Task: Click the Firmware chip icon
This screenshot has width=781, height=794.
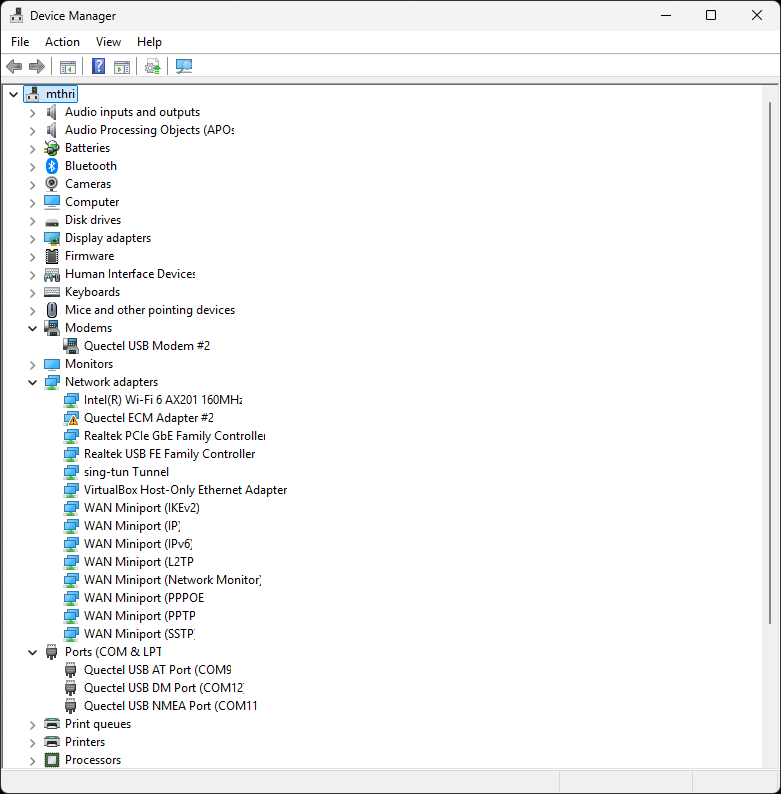Action: (52, 256)
